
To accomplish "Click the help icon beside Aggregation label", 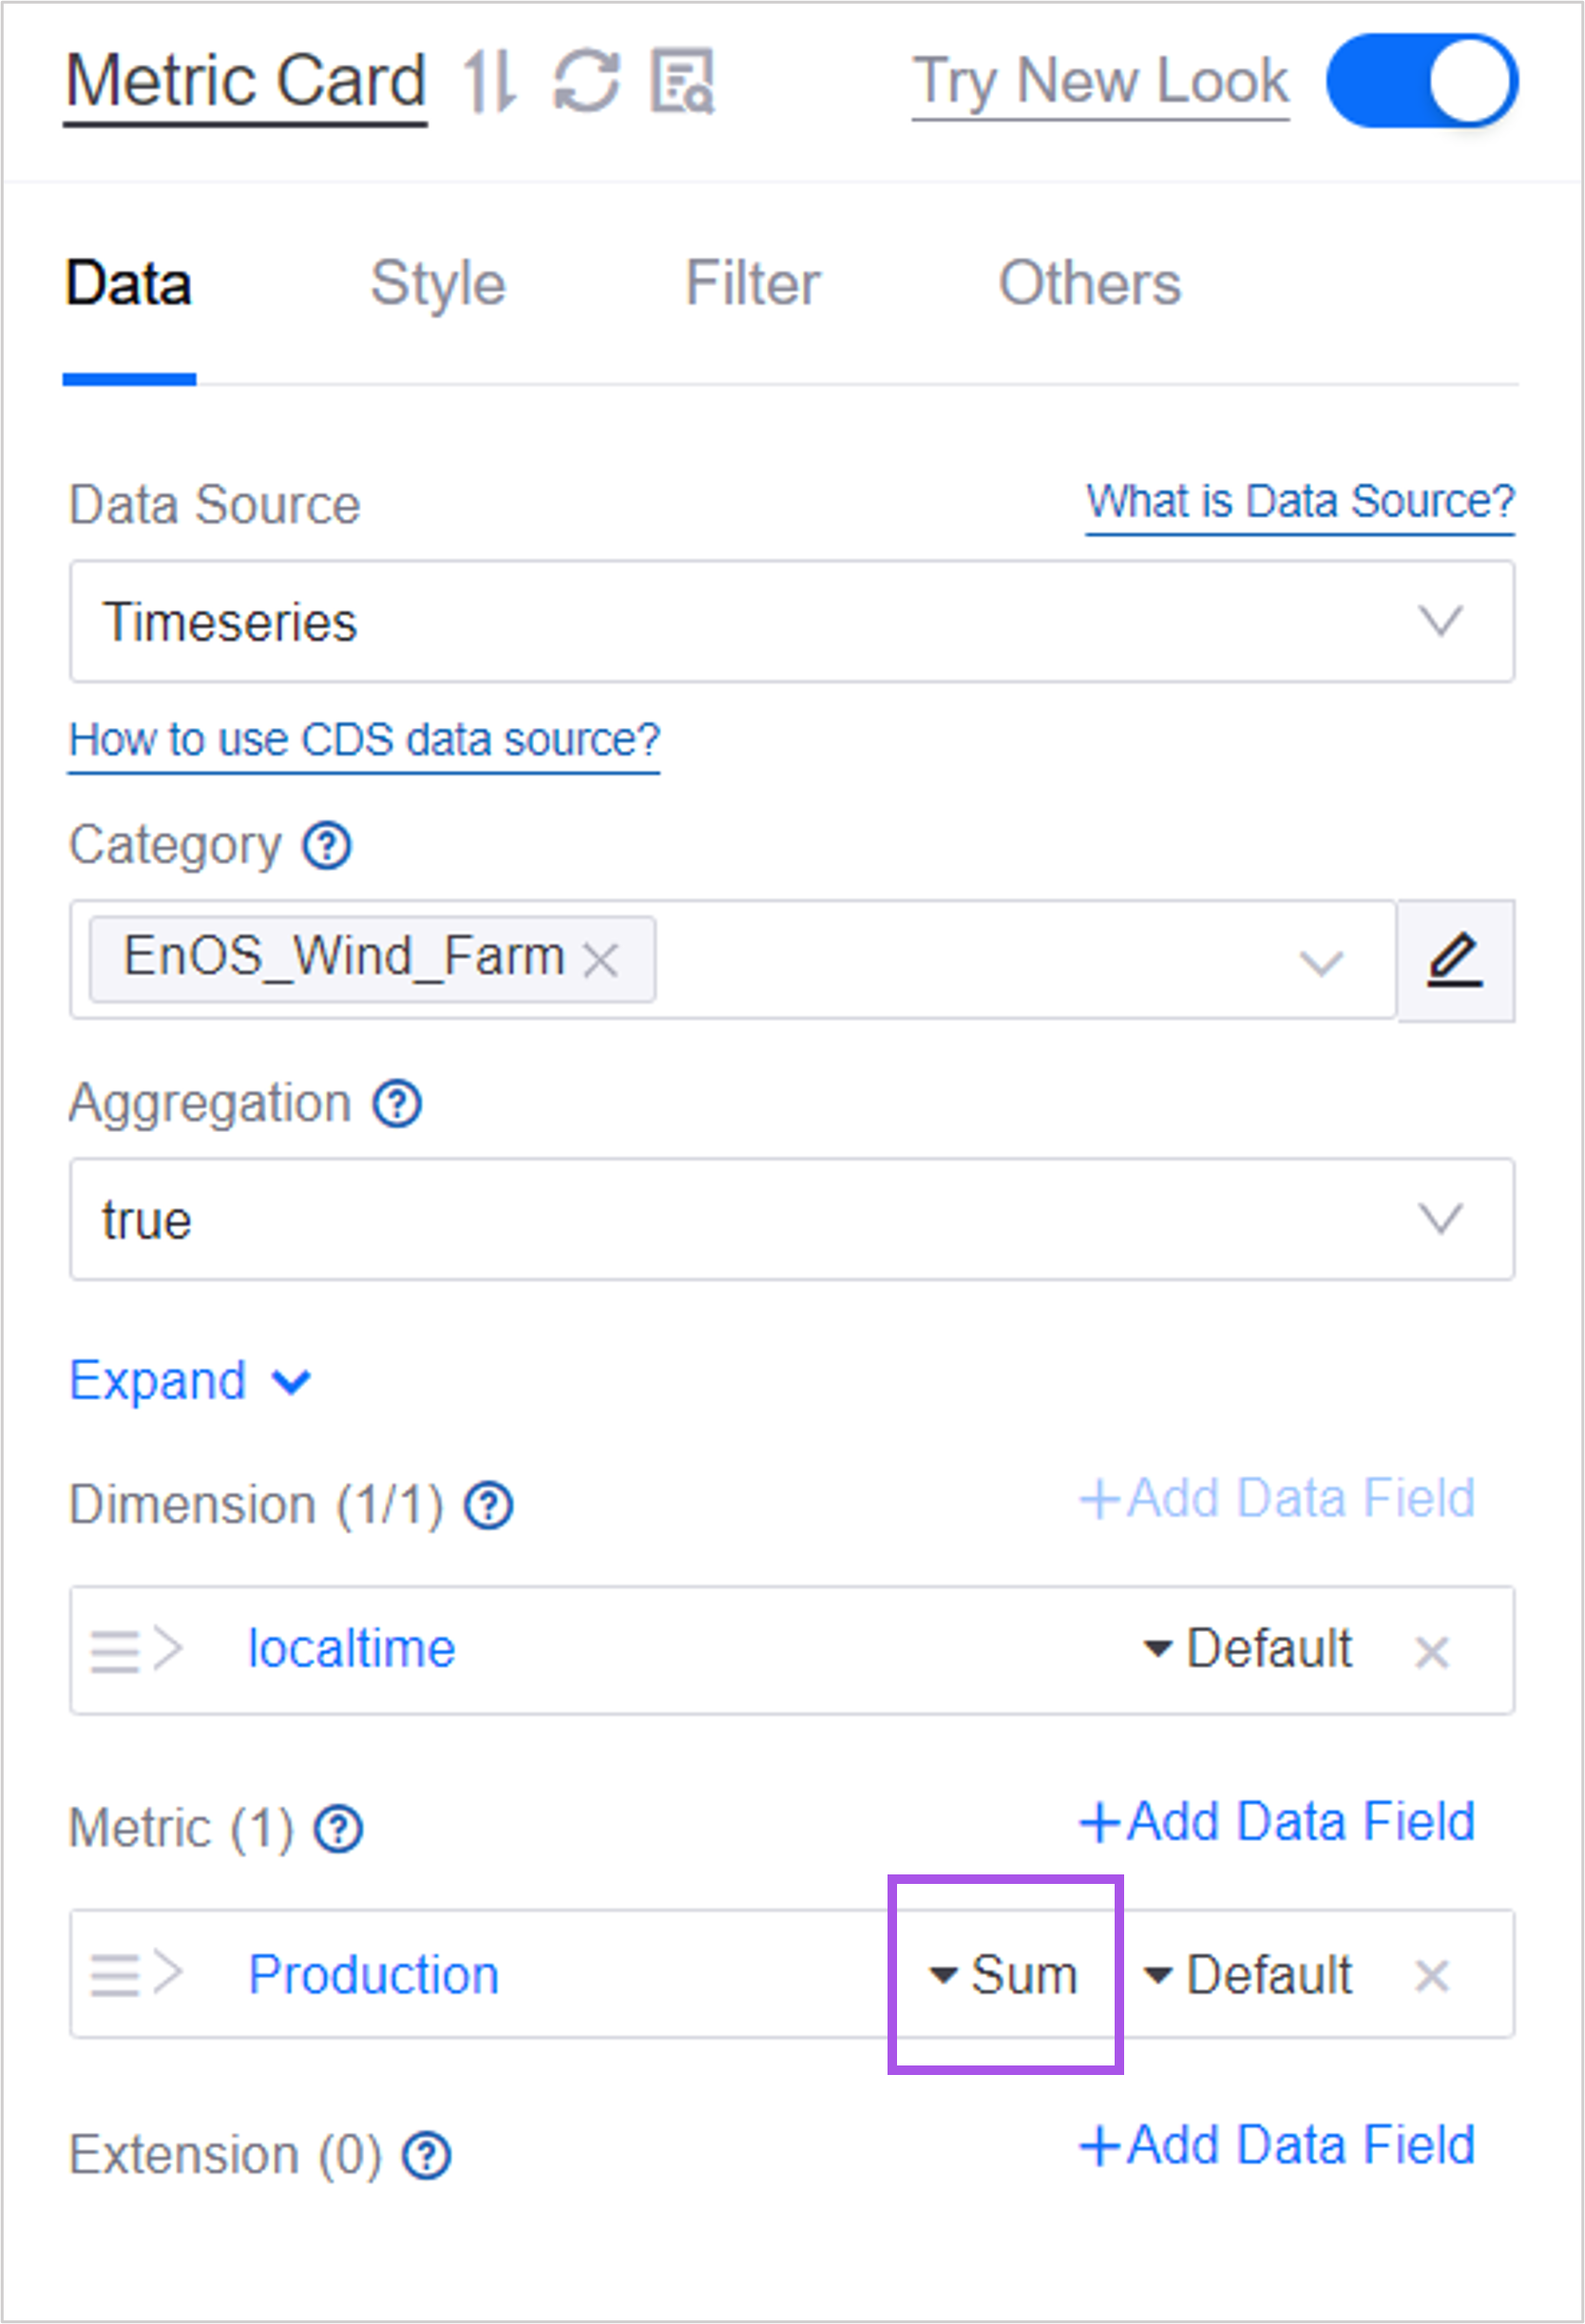I will [x=397, y=1104].
